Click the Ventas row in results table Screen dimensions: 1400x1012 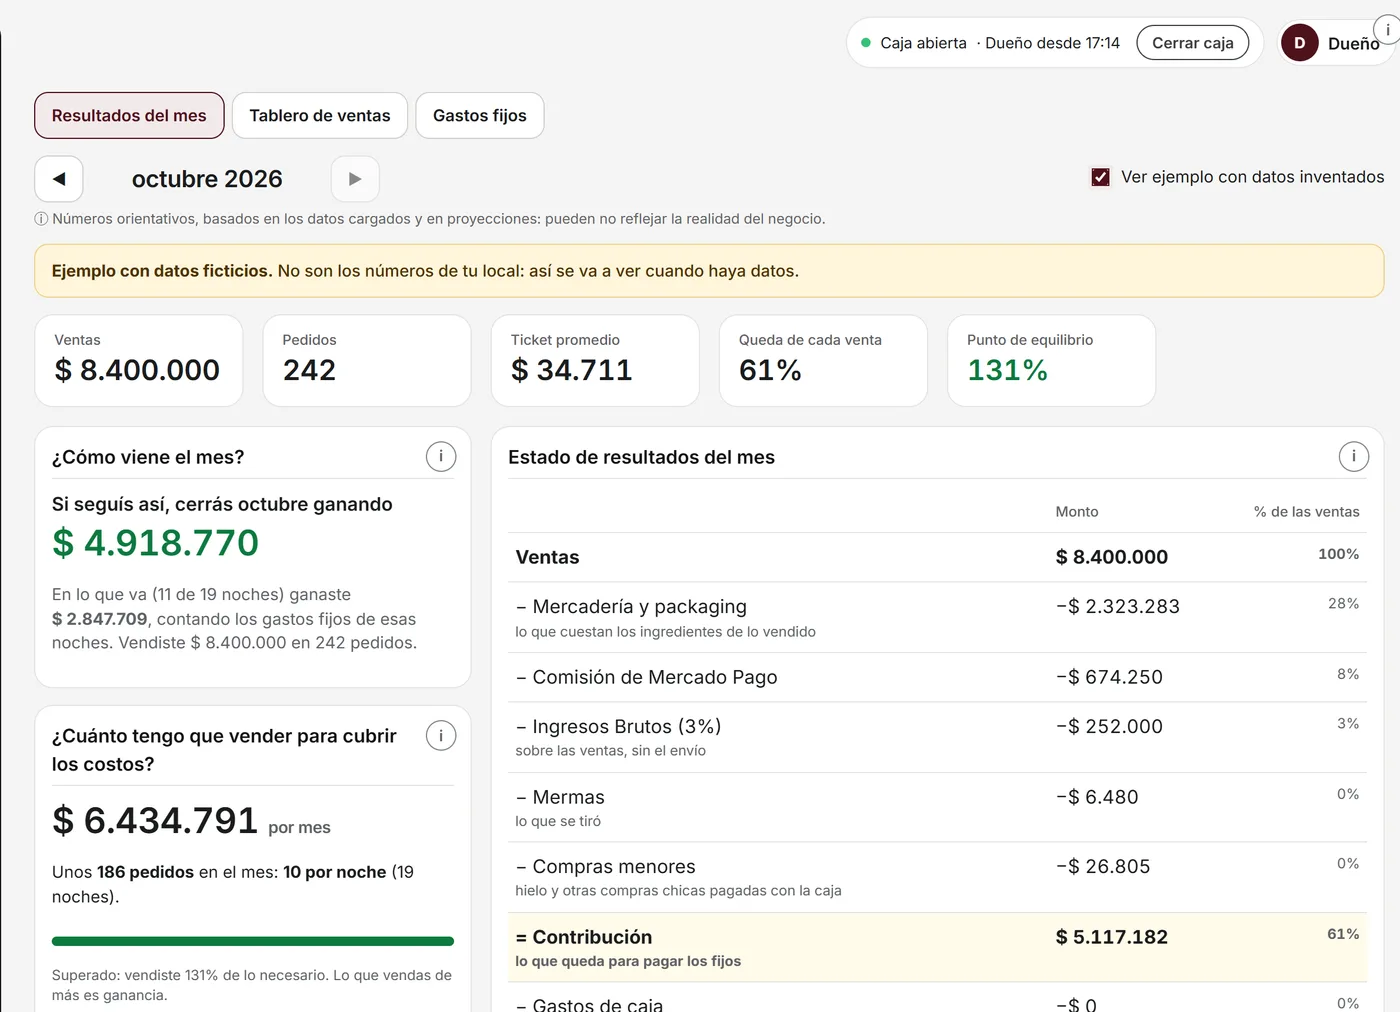click(937, 557)
